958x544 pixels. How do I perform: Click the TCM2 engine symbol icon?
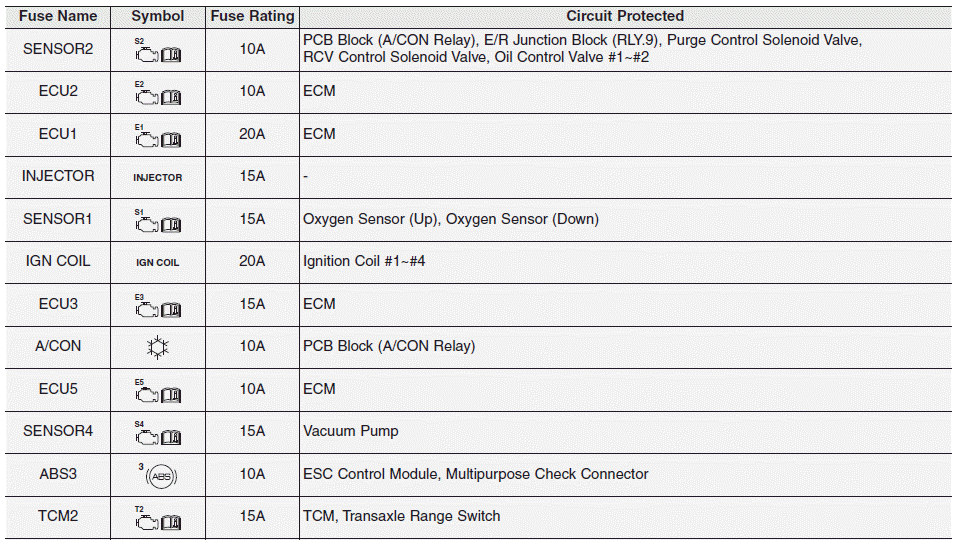click(x=158, y=521)
